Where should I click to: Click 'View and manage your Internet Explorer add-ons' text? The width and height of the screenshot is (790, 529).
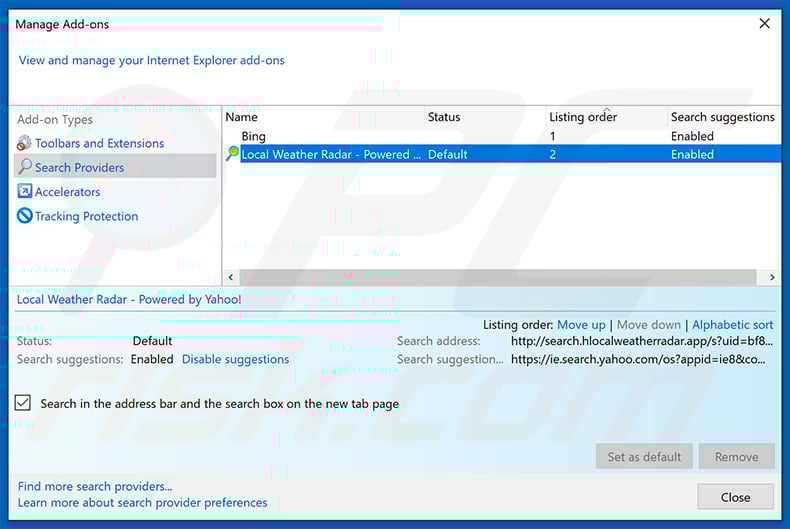coord(152,60)
